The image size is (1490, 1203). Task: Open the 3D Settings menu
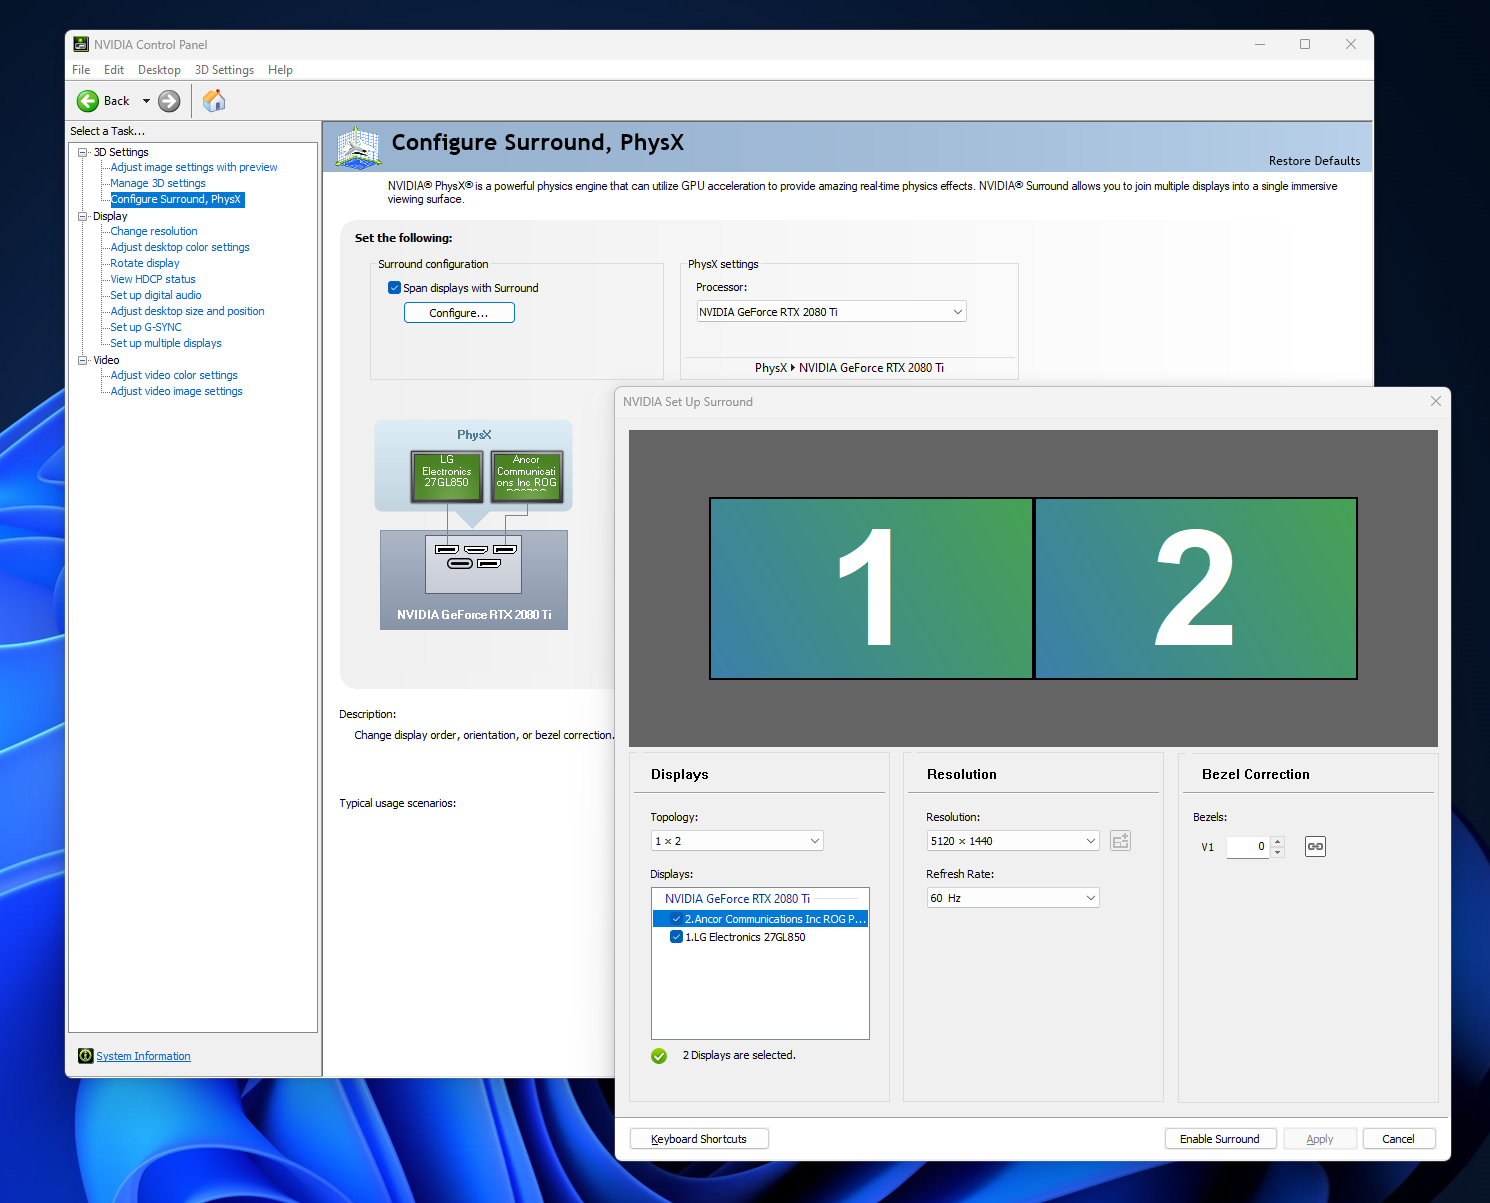click(x=224, y=70)
